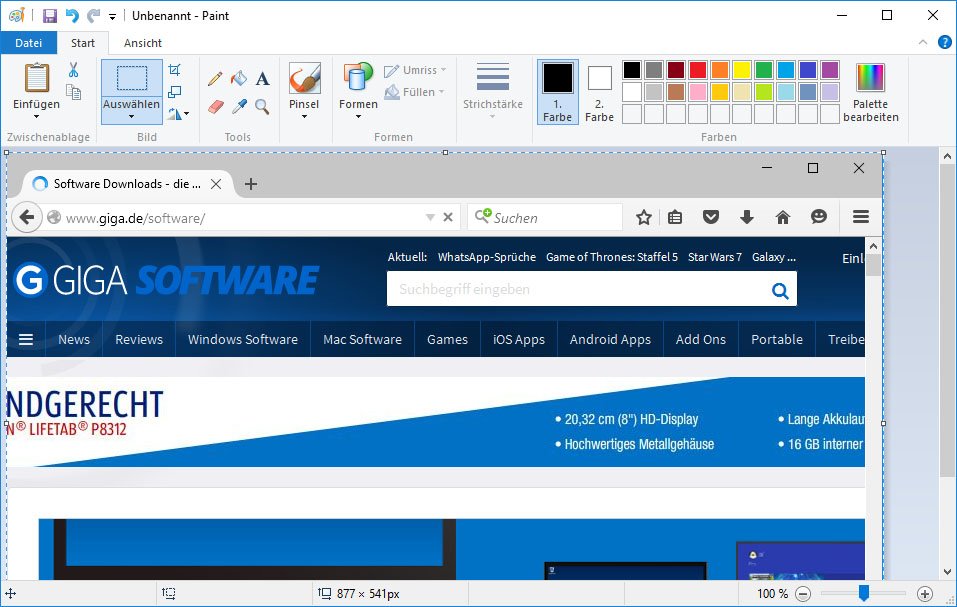Click the browser back arrow button
957x607 pixels.
click(26, 217)
